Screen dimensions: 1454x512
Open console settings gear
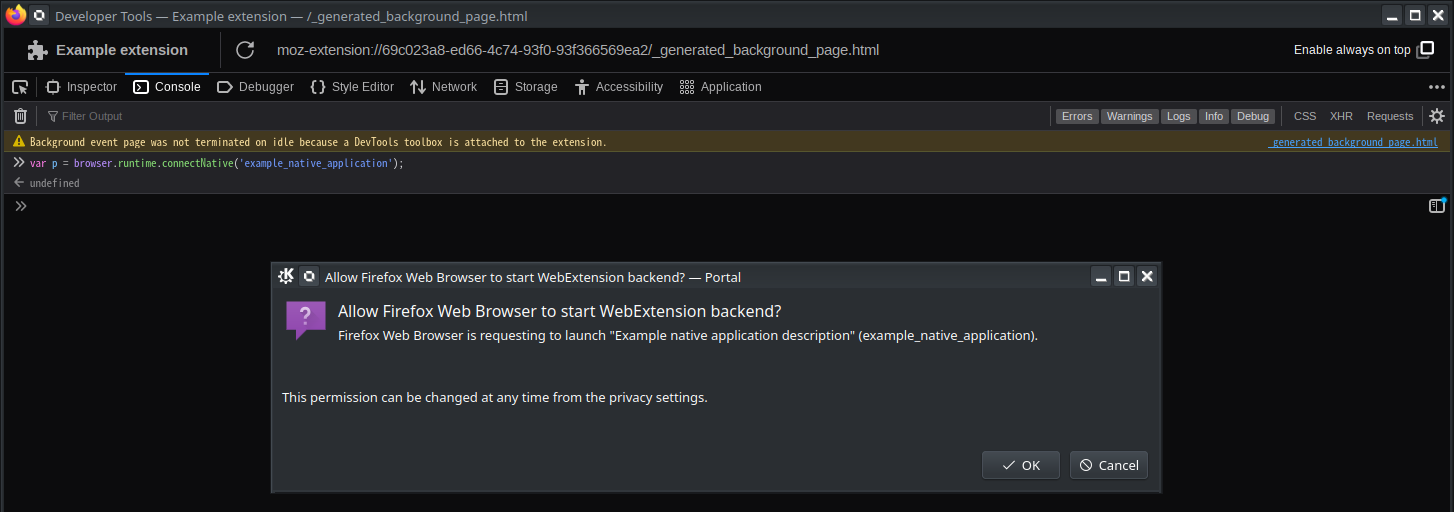[1437, 116]
